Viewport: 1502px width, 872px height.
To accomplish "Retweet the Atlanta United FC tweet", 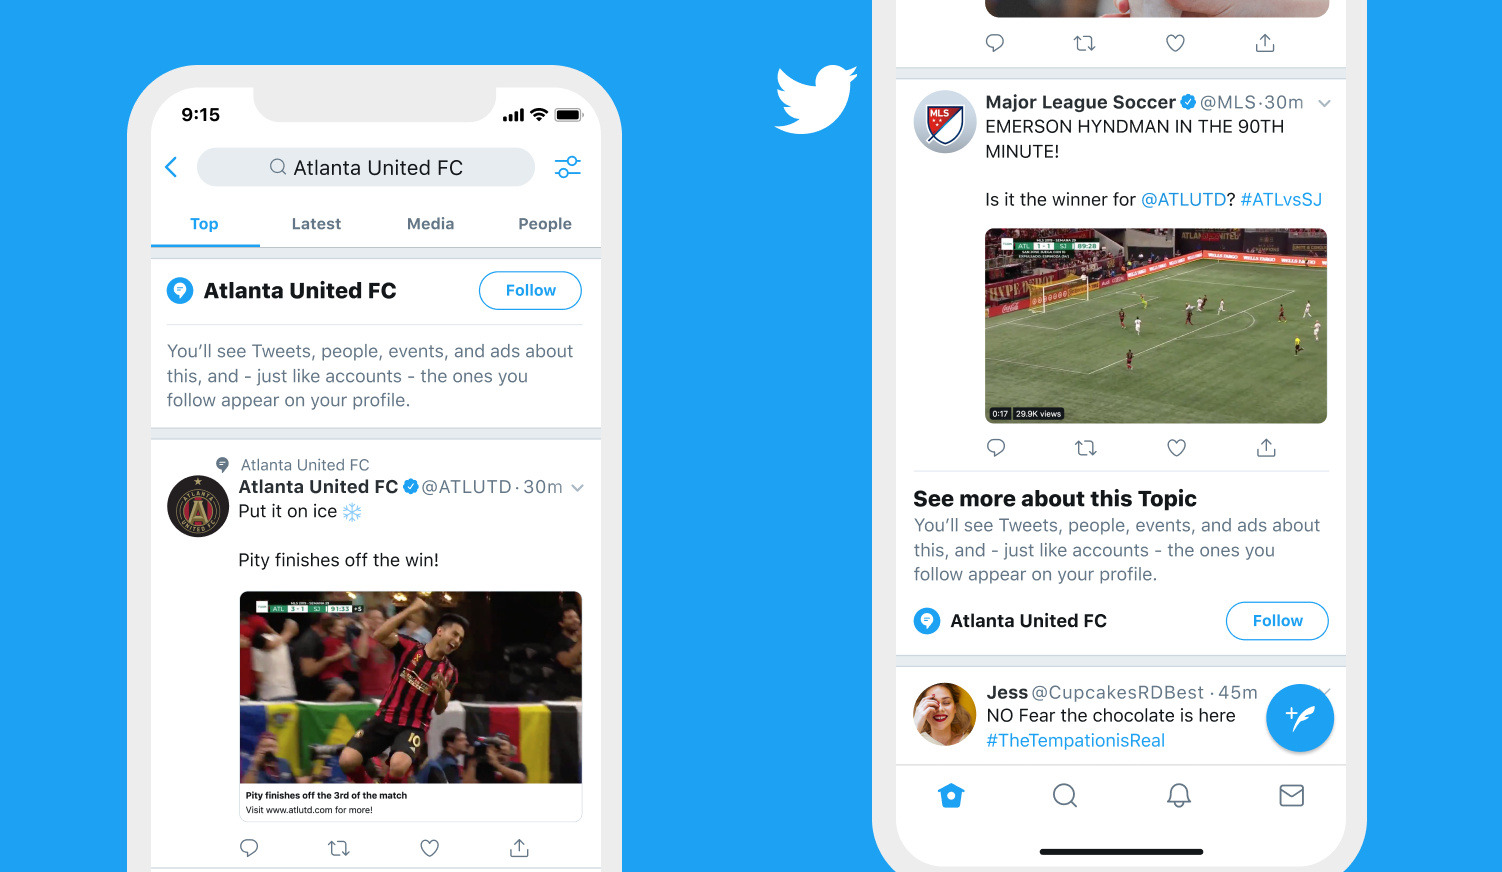I will point(339,848).
